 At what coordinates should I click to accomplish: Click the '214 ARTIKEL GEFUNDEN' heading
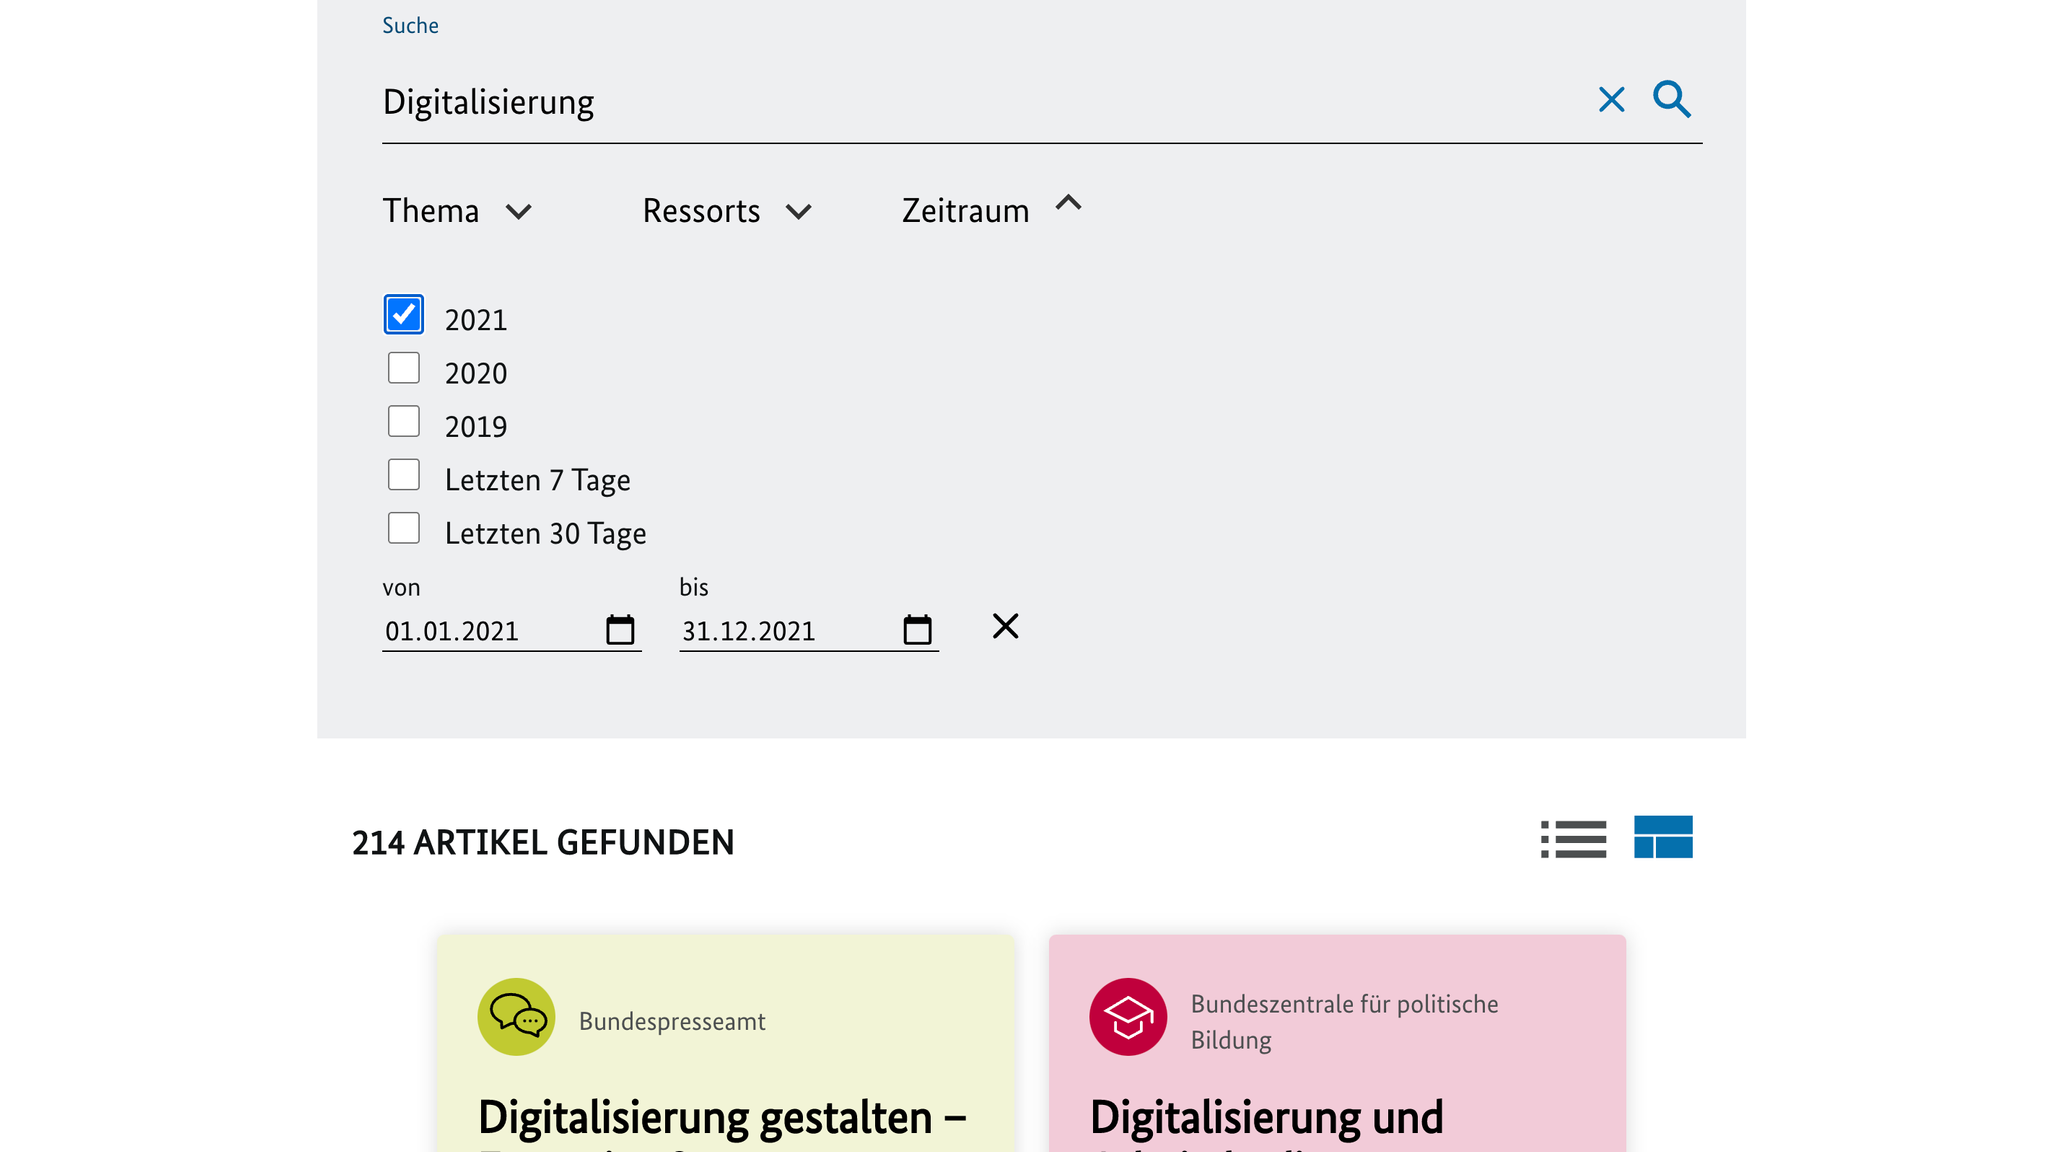(543, 843)
